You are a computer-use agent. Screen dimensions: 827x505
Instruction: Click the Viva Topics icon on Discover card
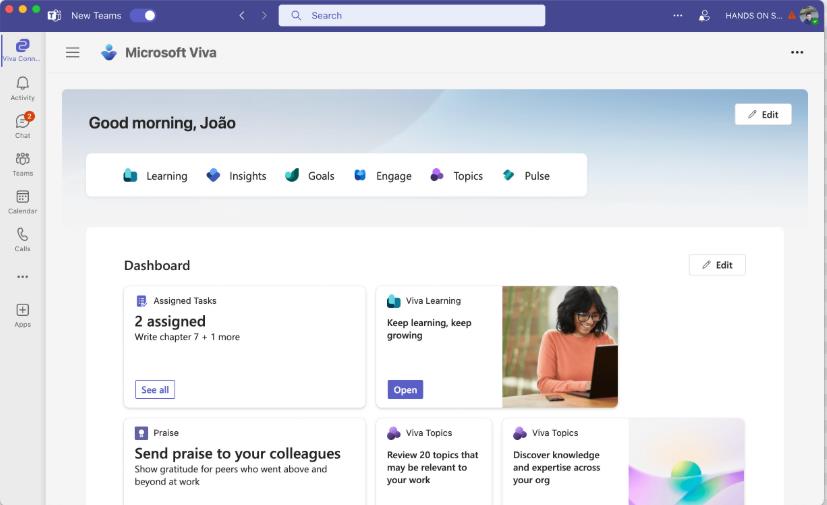[520, 433]
